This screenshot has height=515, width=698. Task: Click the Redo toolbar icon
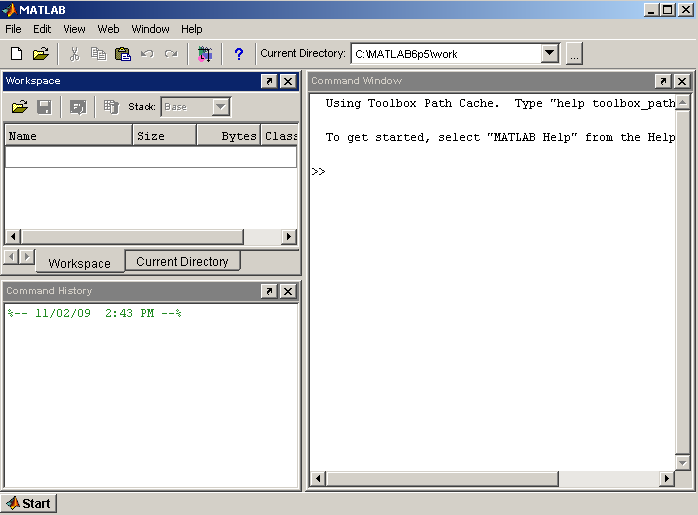pyautogui.click(x=171, y=54)
